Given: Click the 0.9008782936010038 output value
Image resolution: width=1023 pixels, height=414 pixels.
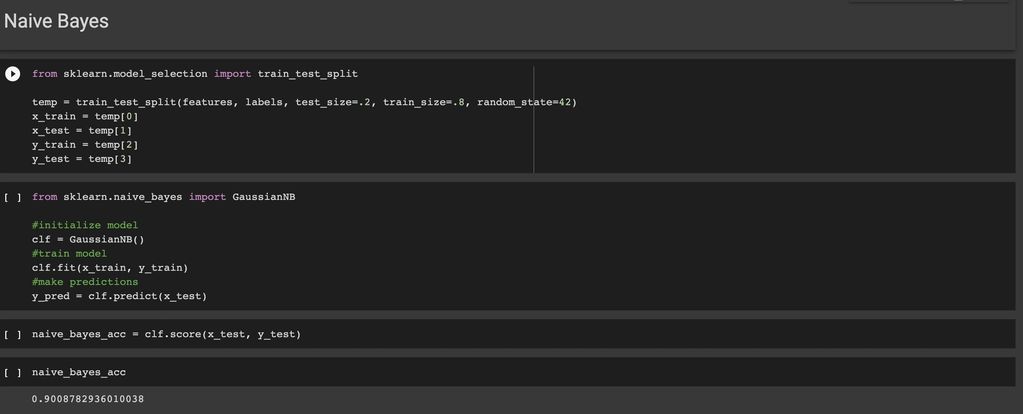Looking at the screenshot, I should (88, 399).
